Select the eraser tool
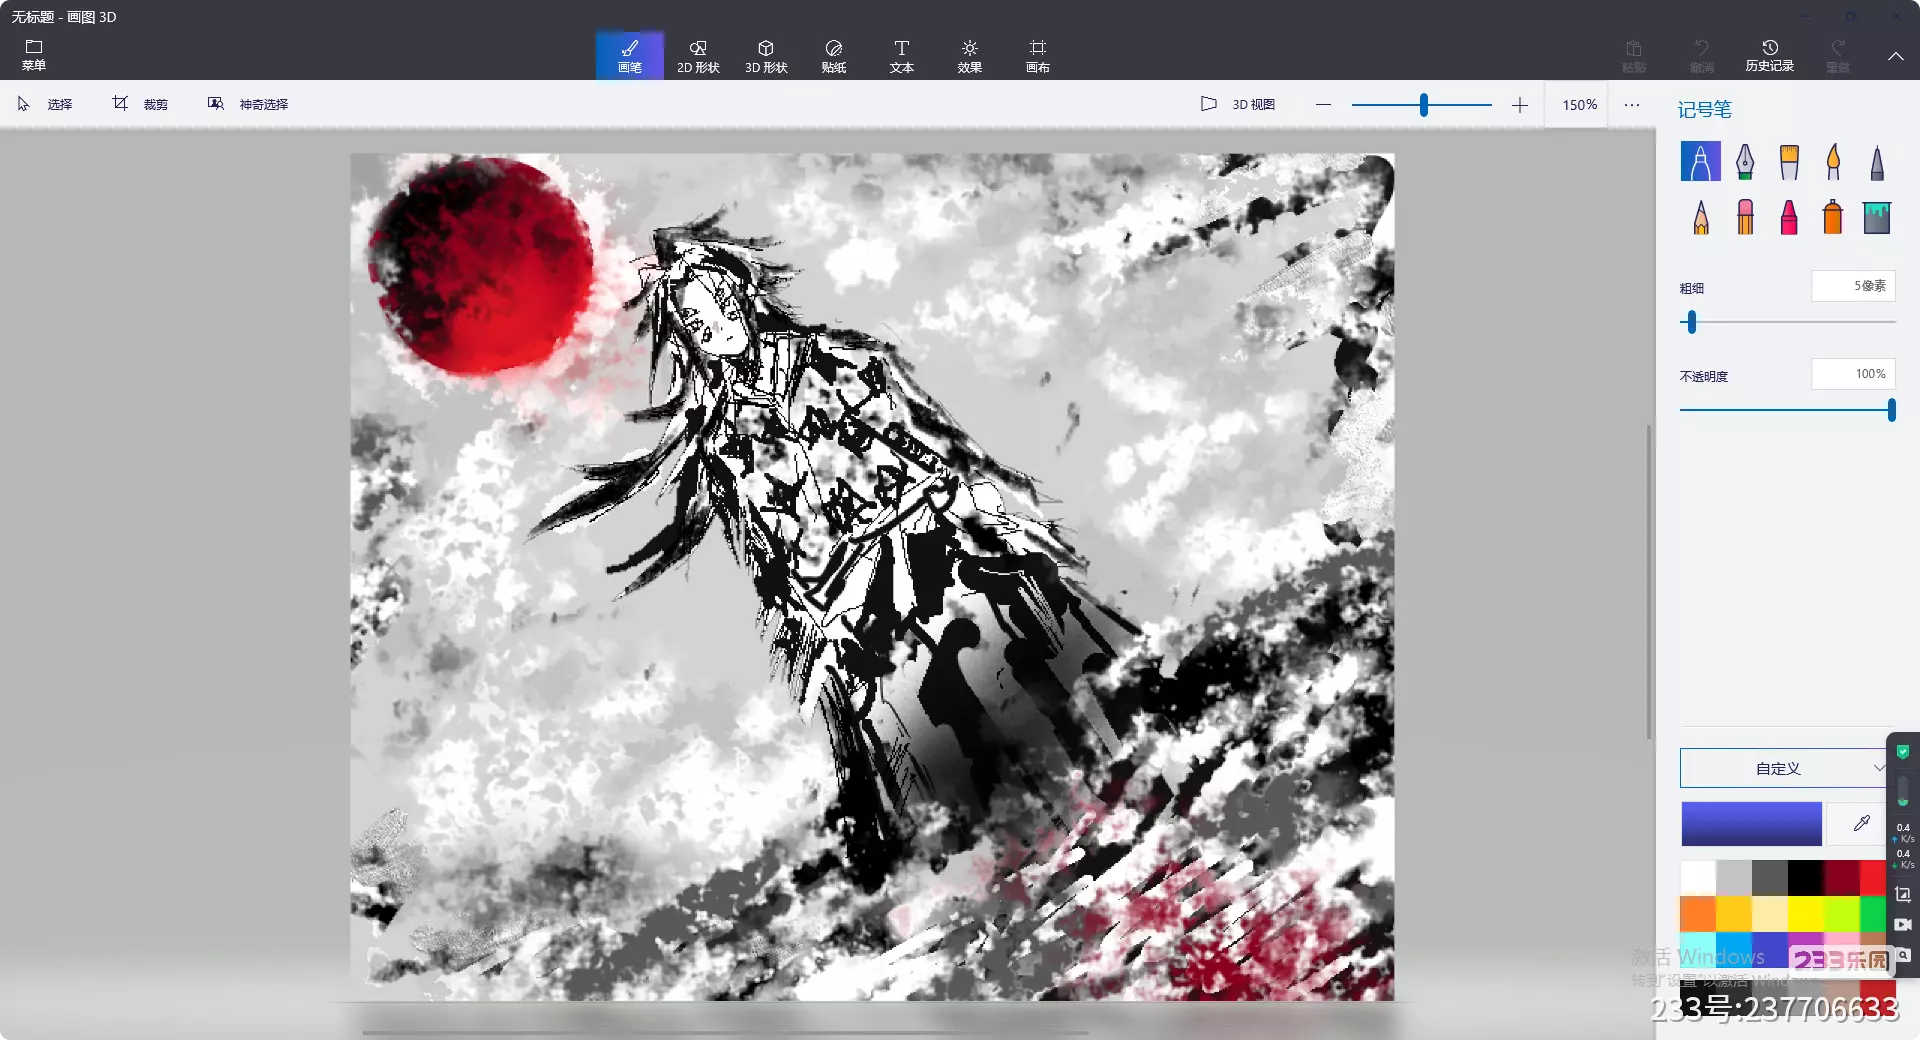 1745,217
